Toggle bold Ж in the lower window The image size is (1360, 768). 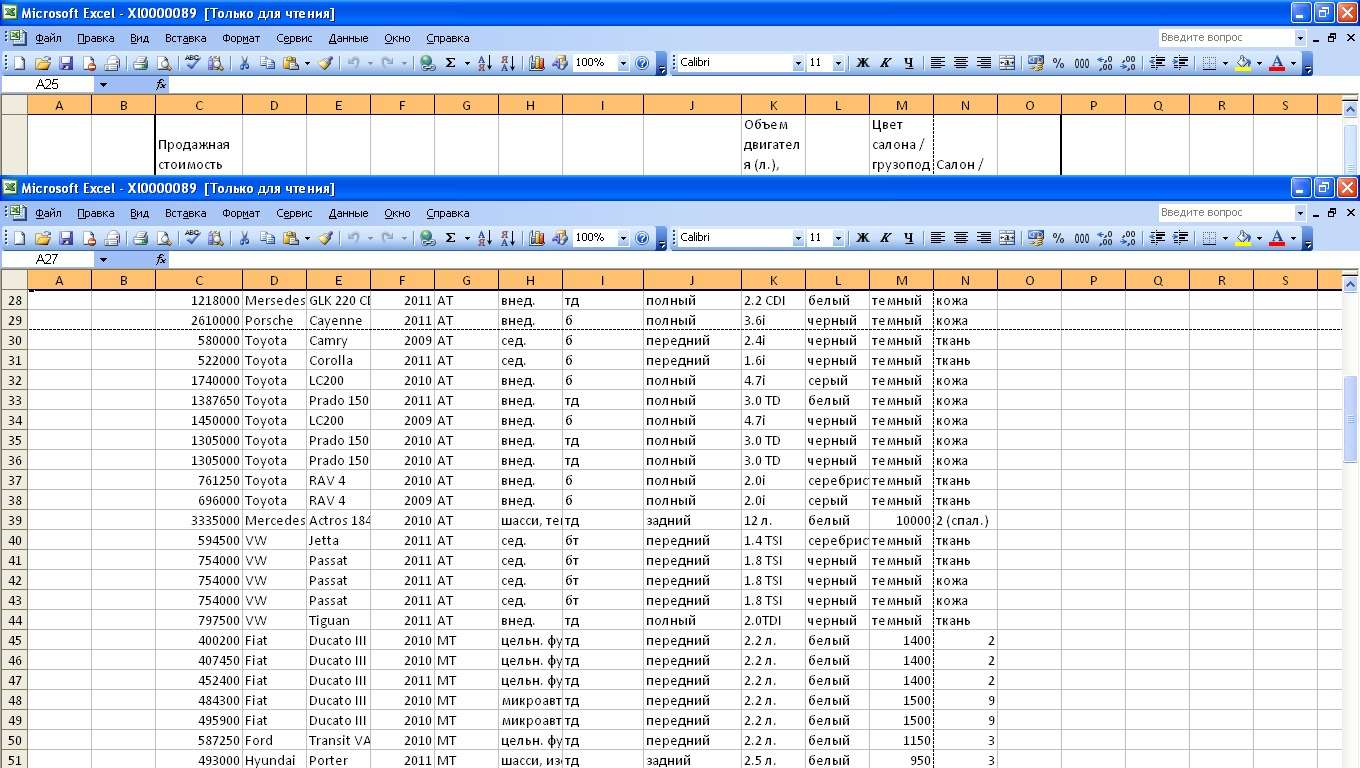tap(862, 238)
